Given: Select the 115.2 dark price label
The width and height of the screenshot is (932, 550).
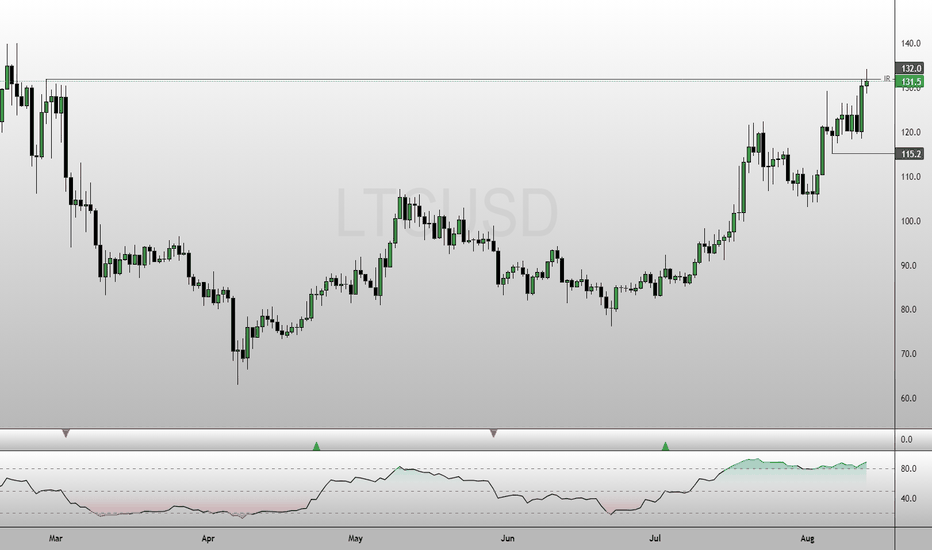Looking at the screenshot, I should (x=910, y=154).
